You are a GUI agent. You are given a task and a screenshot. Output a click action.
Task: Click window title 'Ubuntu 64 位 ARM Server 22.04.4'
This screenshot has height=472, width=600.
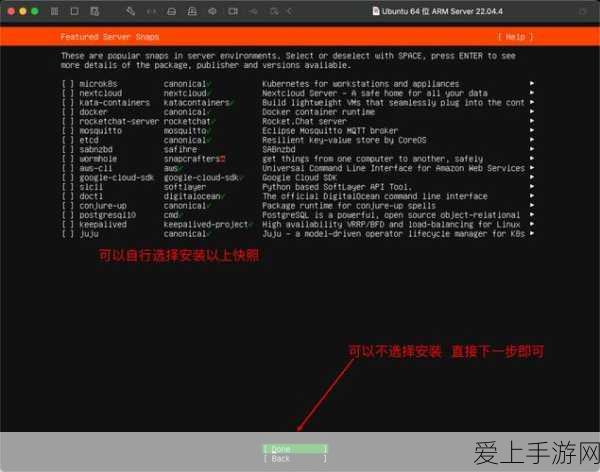click(442, 11)
